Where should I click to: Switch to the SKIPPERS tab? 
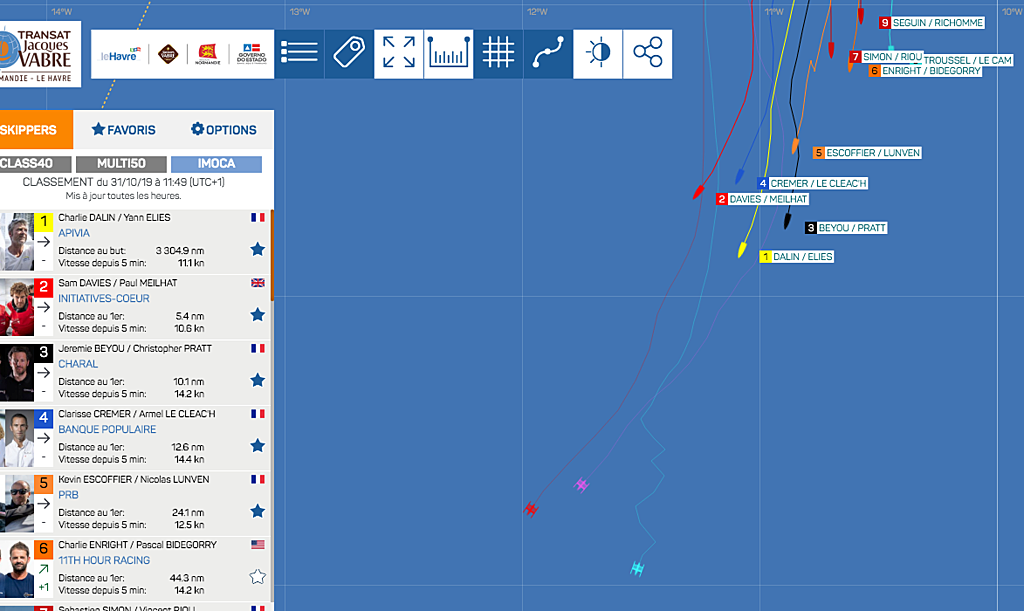[34, 130]
